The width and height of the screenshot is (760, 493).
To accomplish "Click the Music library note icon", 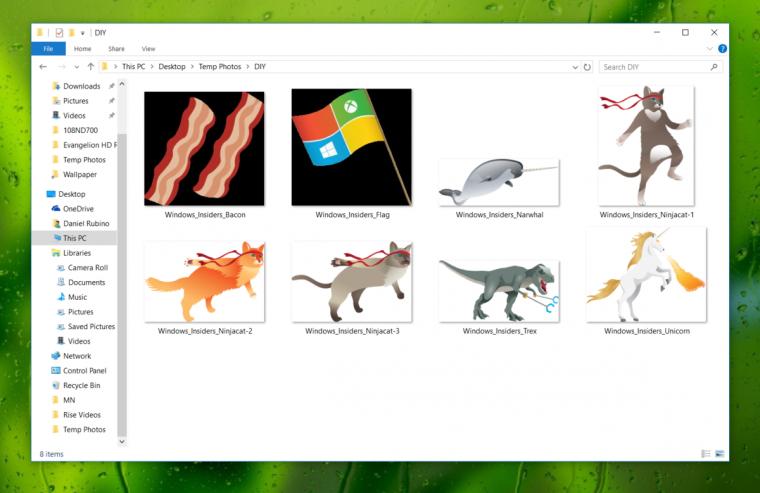I will click(61, 297).
